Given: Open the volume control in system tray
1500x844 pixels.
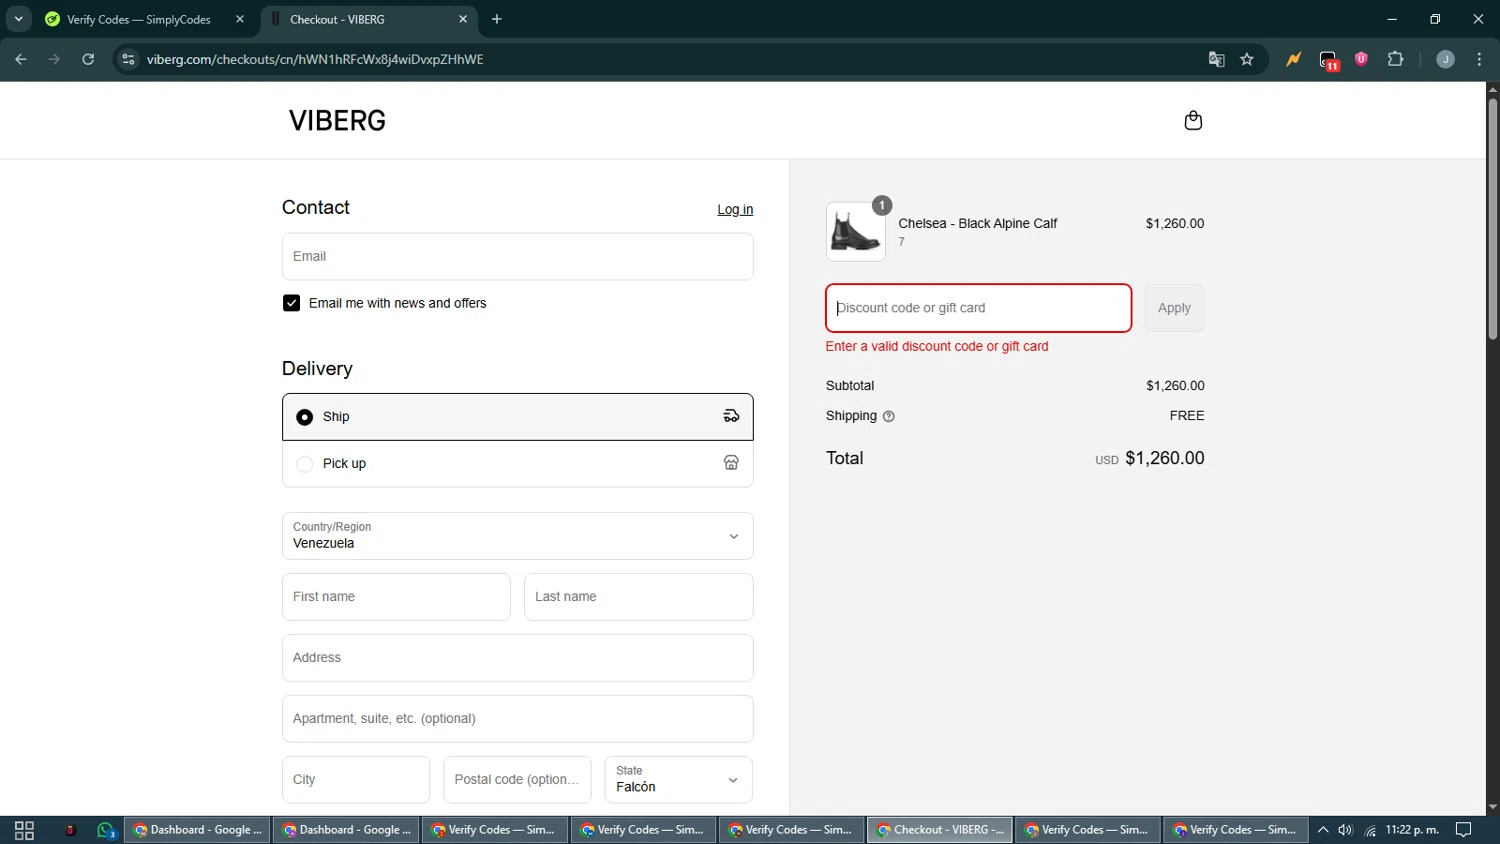Looking at the screenshot, I should (x=1345, y=830).
